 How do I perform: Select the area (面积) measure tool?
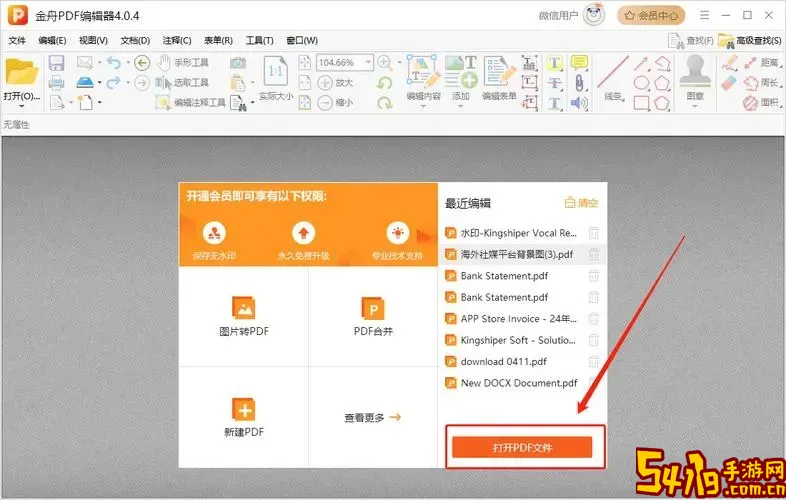(762, 103)
